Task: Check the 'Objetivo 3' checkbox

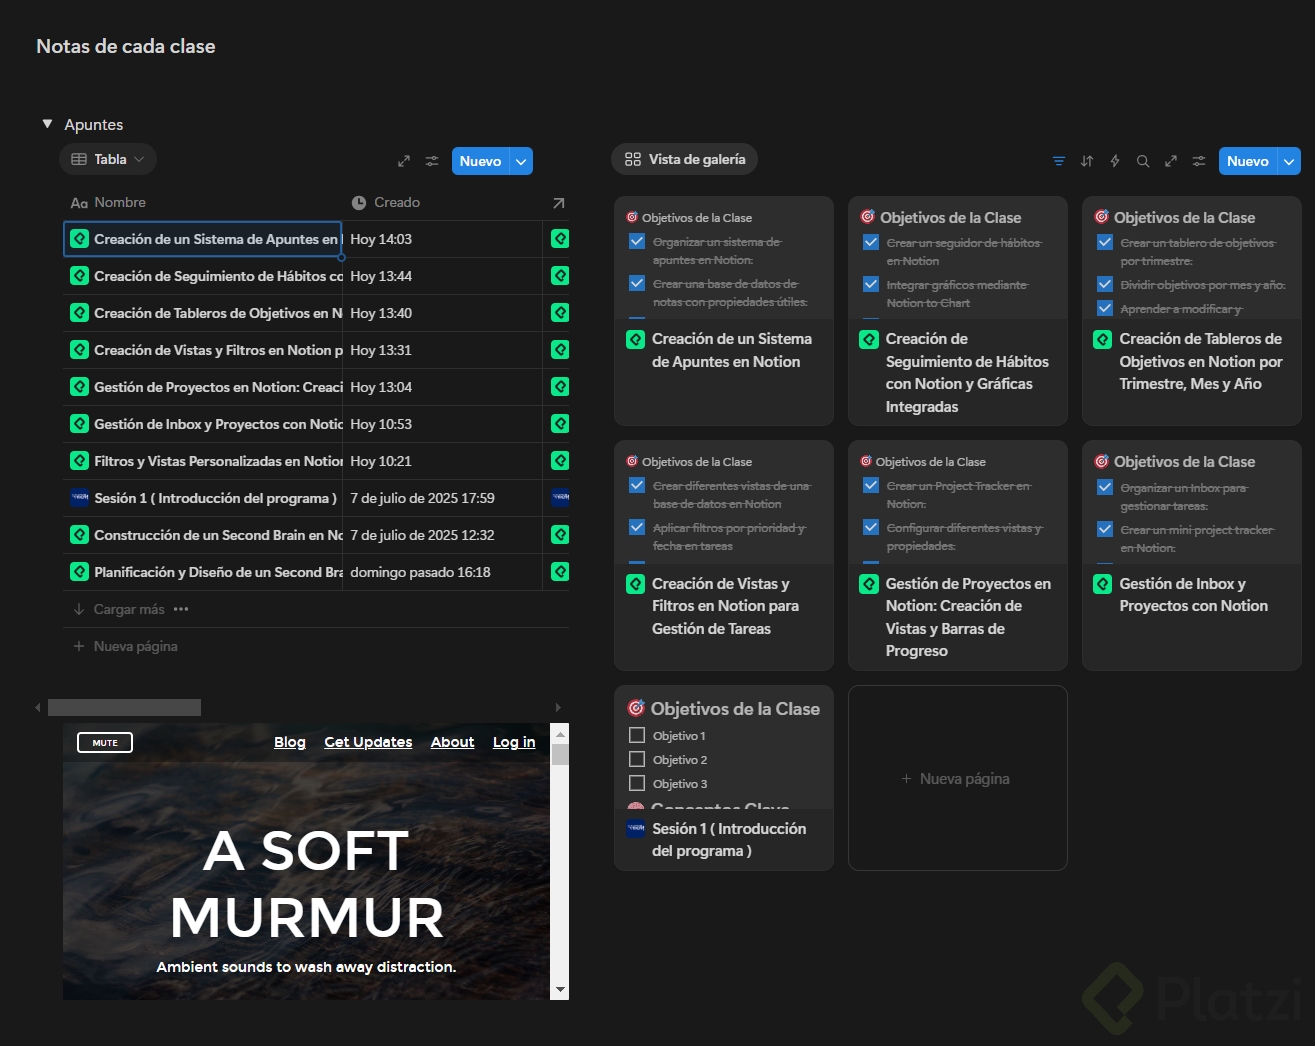Action: 637,783
